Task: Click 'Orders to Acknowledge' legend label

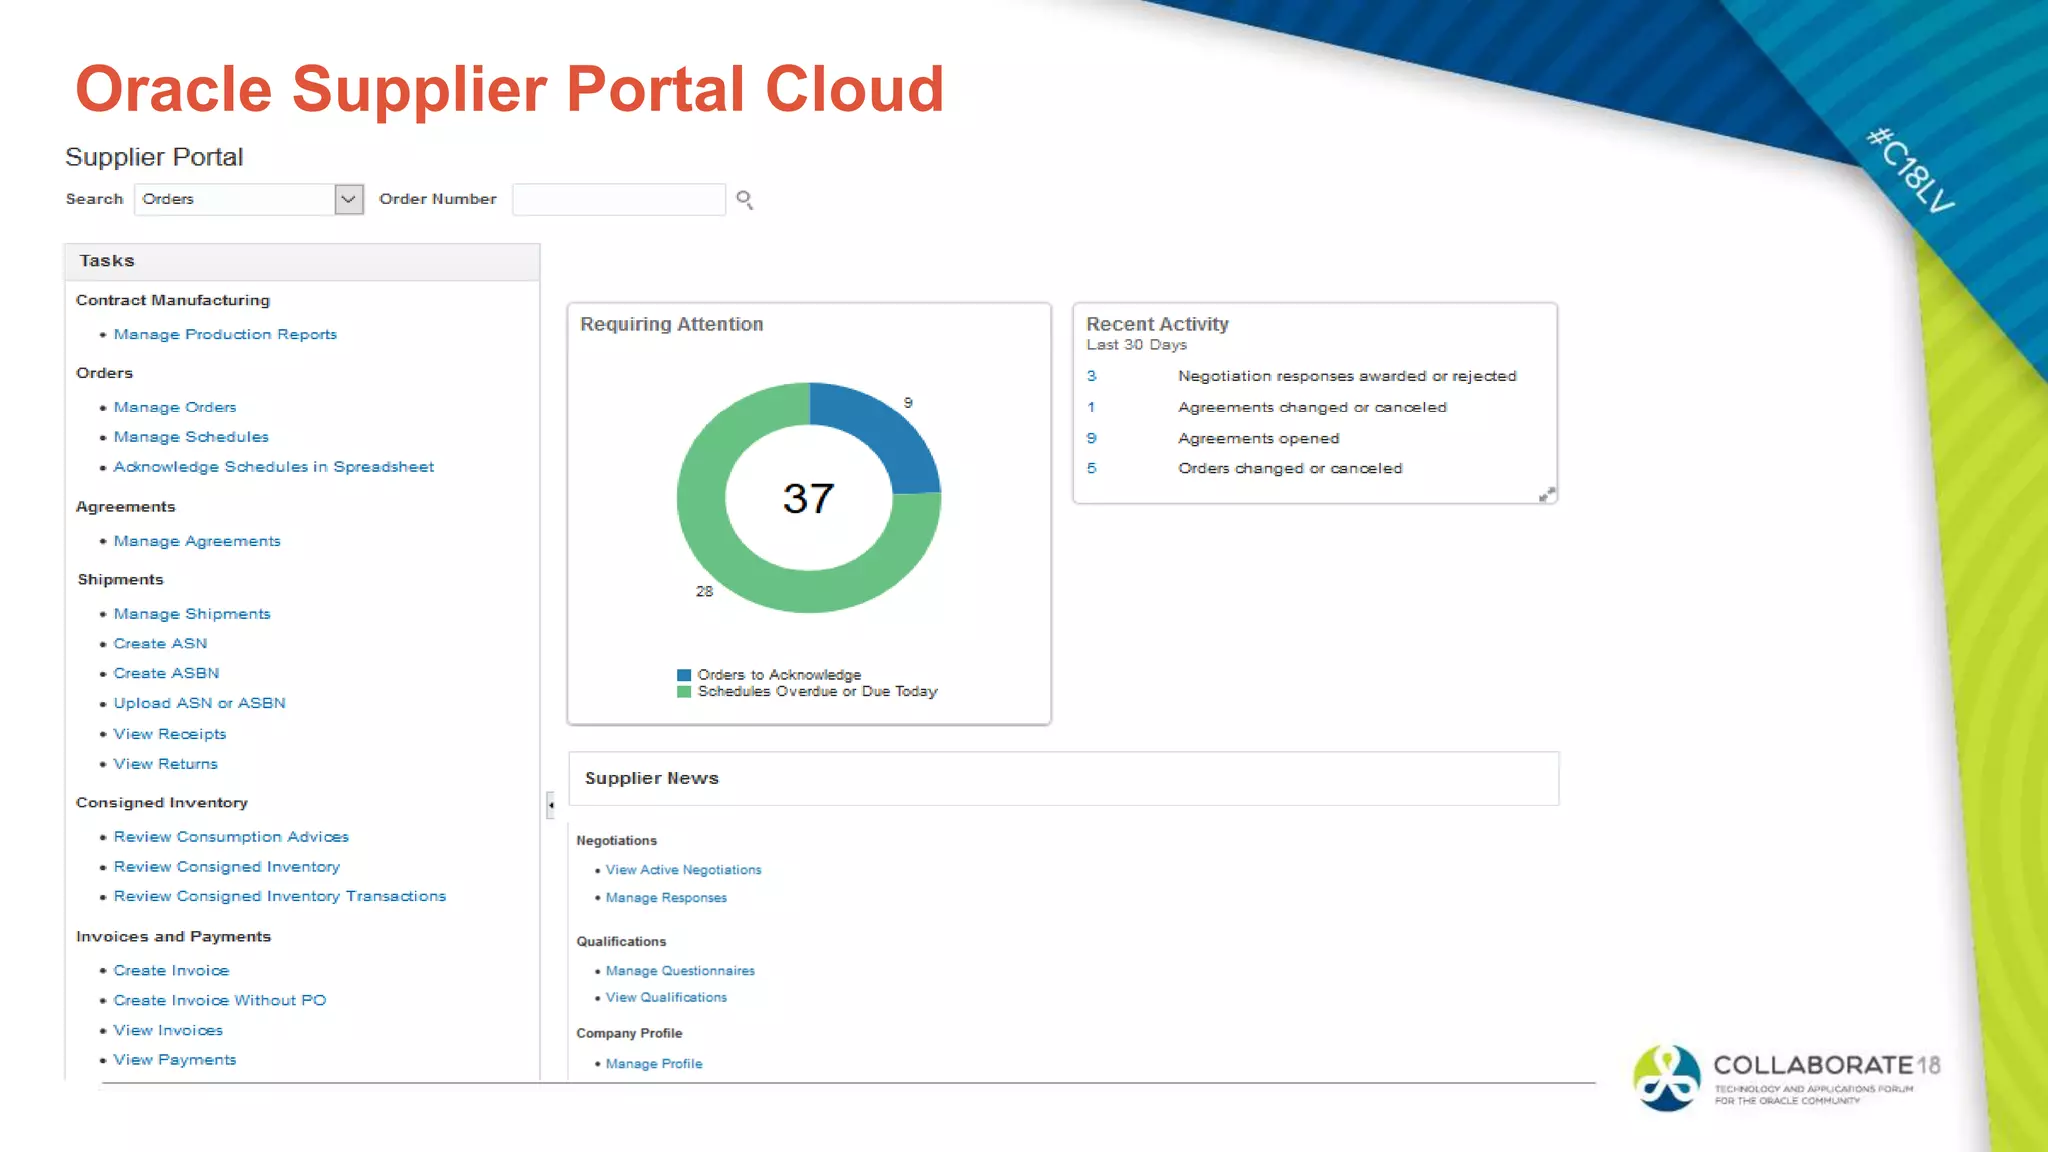Action: click(779, 675)
